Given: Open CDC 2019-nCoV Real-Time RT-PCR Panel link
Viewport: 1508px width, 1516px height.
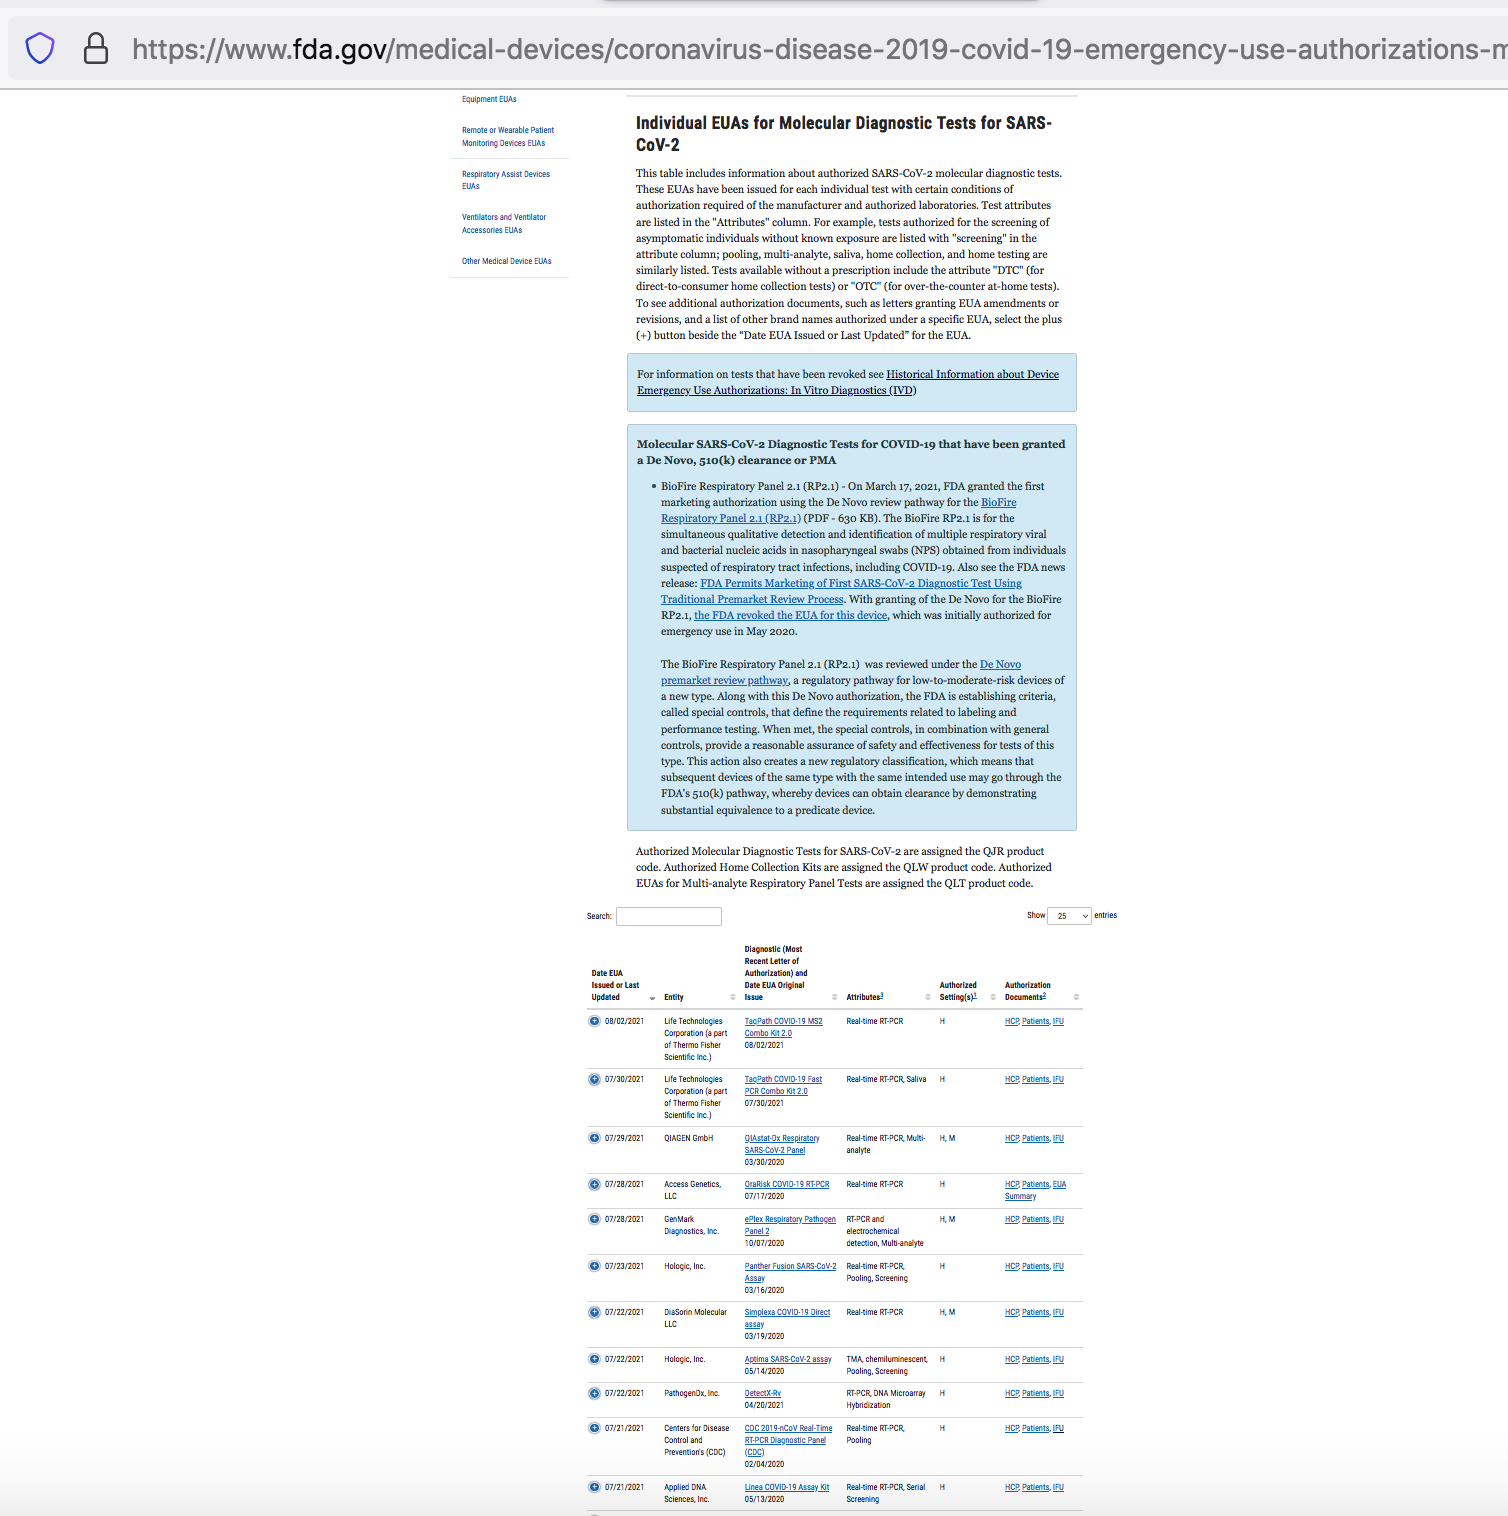Looking at the screenshot, I should pyautogui.click(x=788, y=1440).
